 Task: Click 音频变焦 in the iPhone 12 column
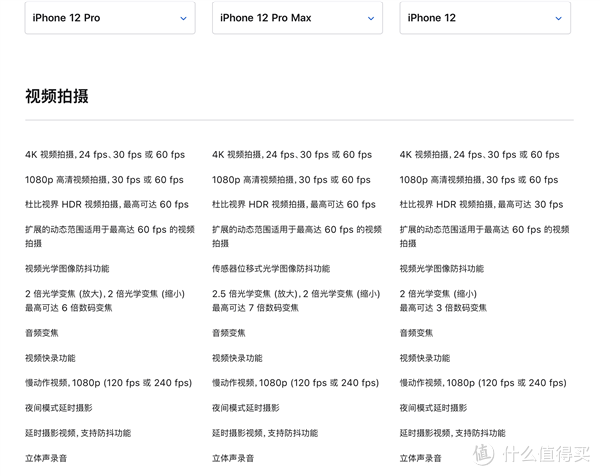[416, 333]
